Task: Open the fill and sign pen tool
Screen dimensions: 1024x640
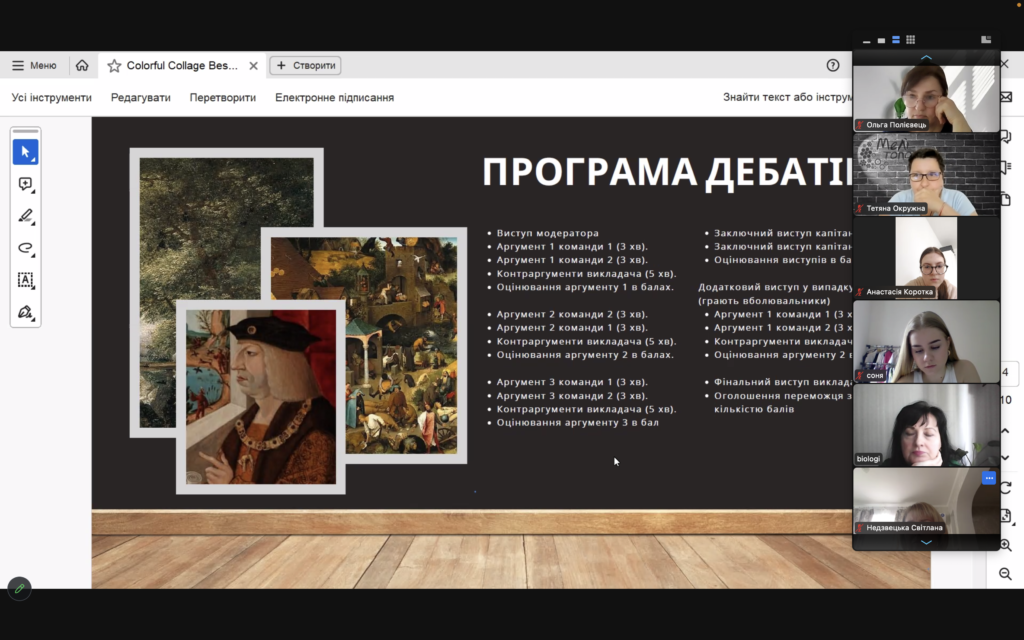Action: click(x=25, y=312)
